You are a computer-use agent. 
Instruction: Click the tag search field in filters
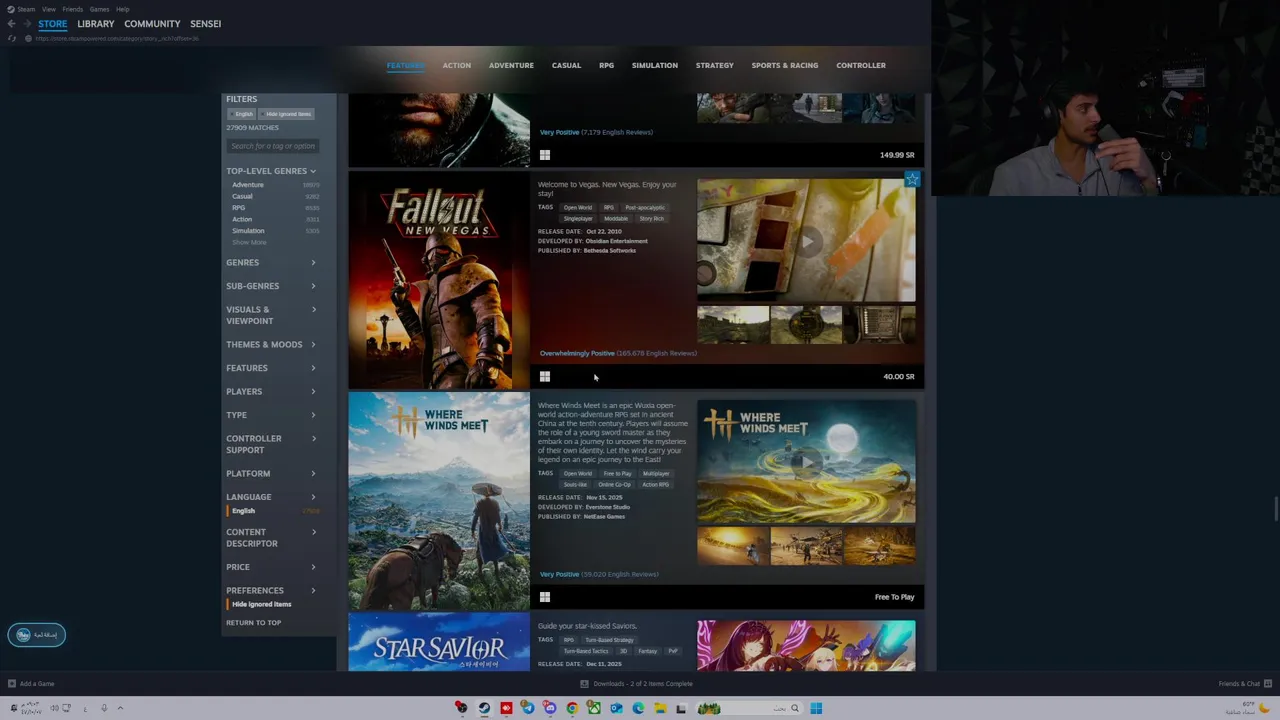pyautogui.click(x=273, y=146)
